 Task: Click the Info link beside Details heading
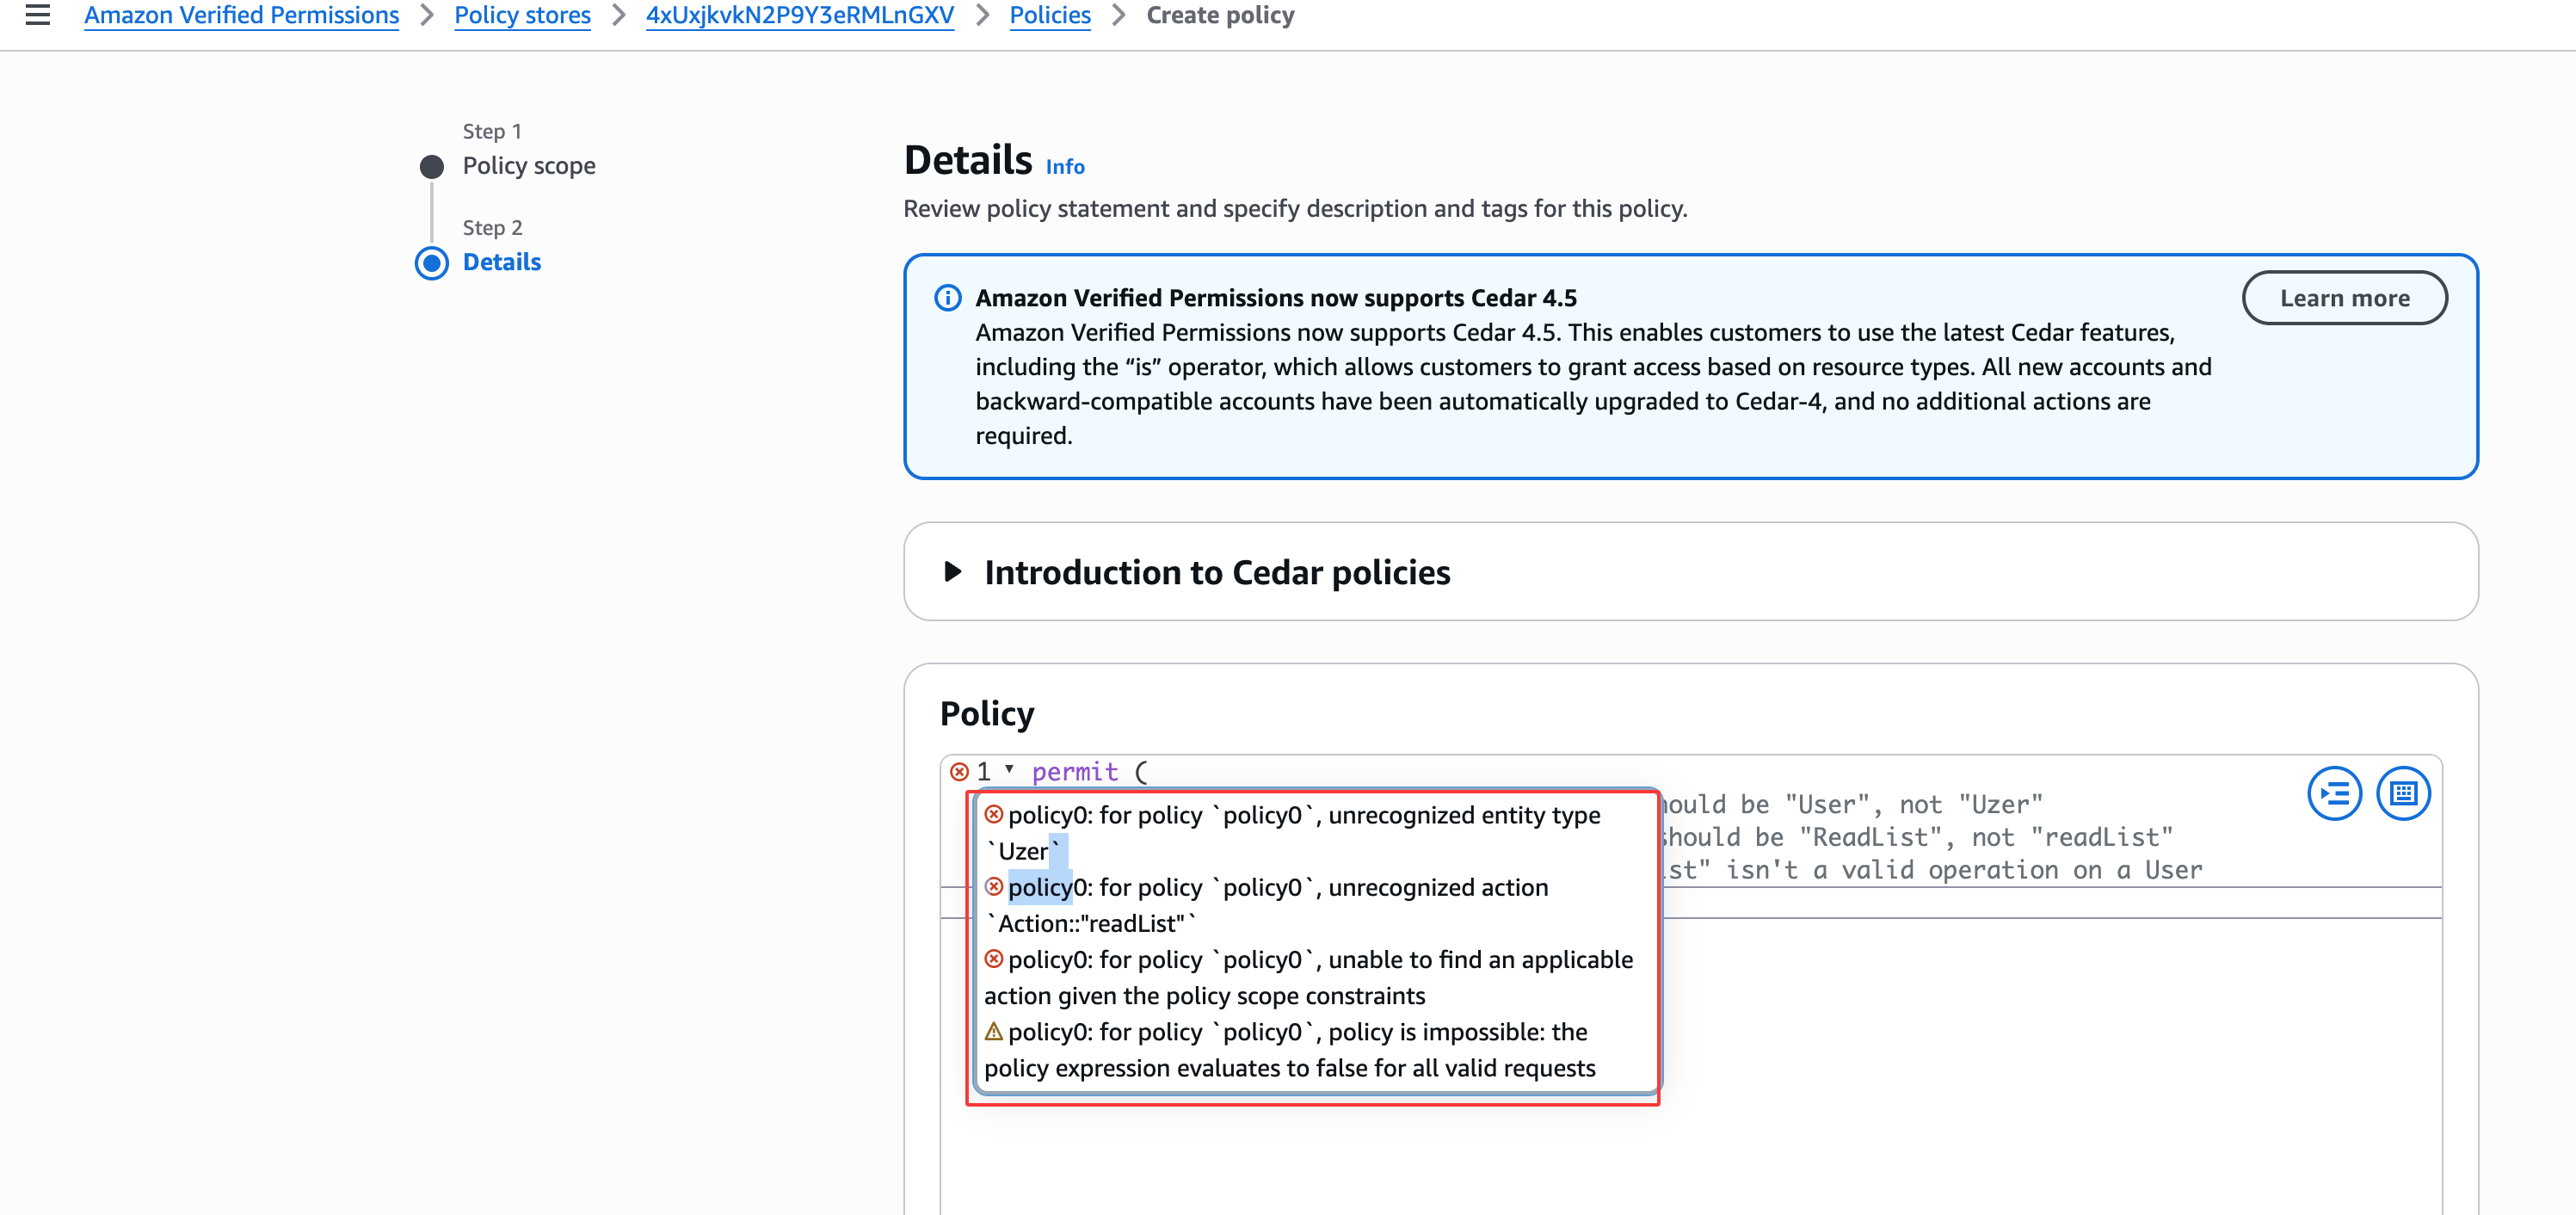point(1064,167)
